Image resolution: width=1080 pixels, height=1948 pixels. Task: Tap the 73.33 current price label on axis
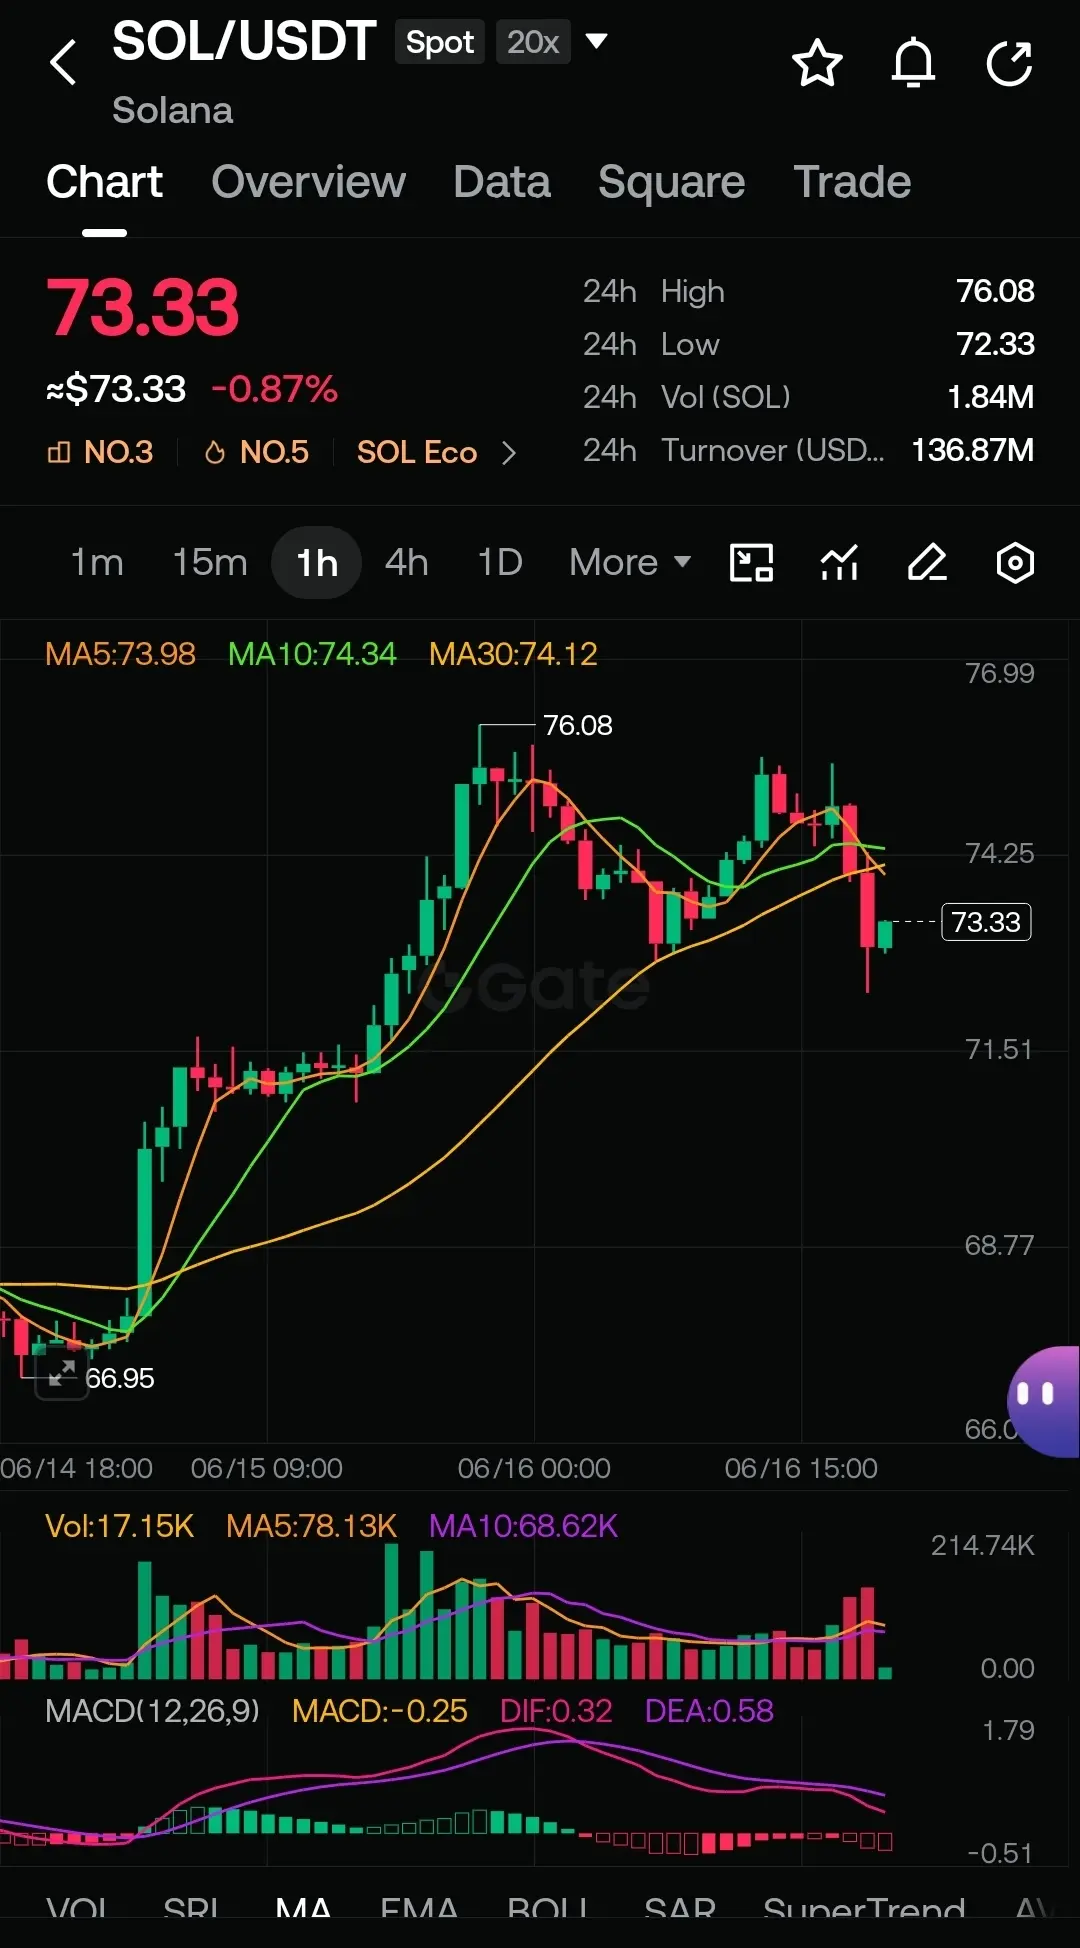pos(986,921)
